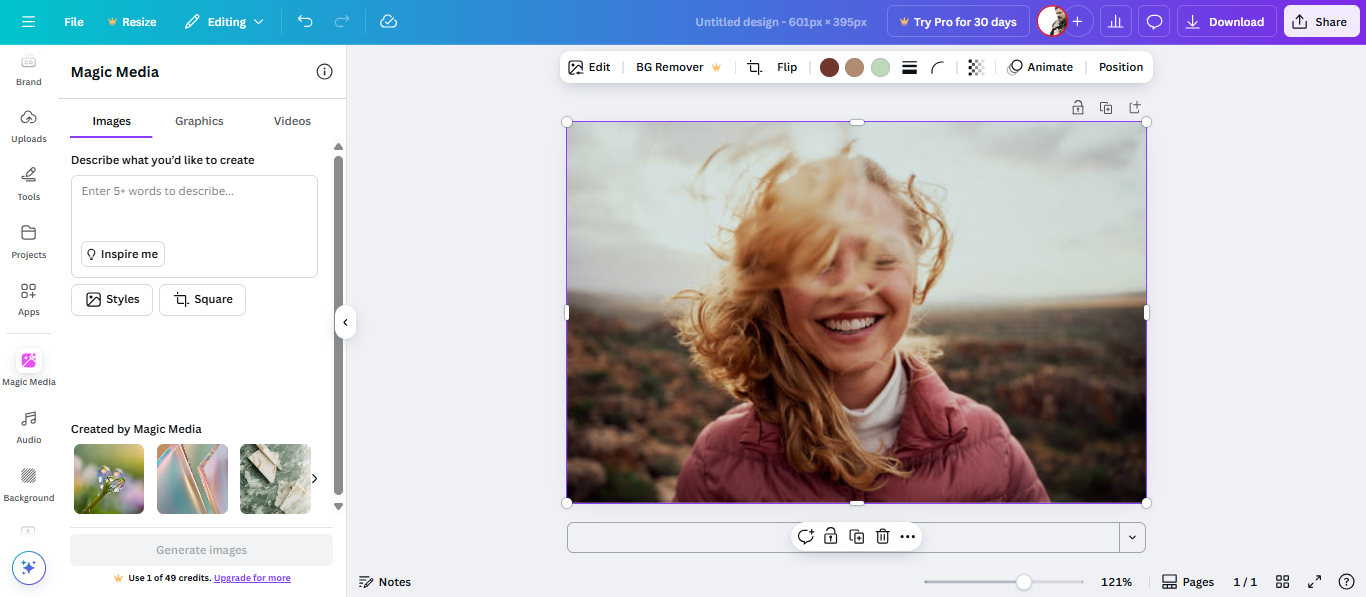The image size is (1366, 597).
Task: Open the Projects panel
Action: (x=28, y=241)
